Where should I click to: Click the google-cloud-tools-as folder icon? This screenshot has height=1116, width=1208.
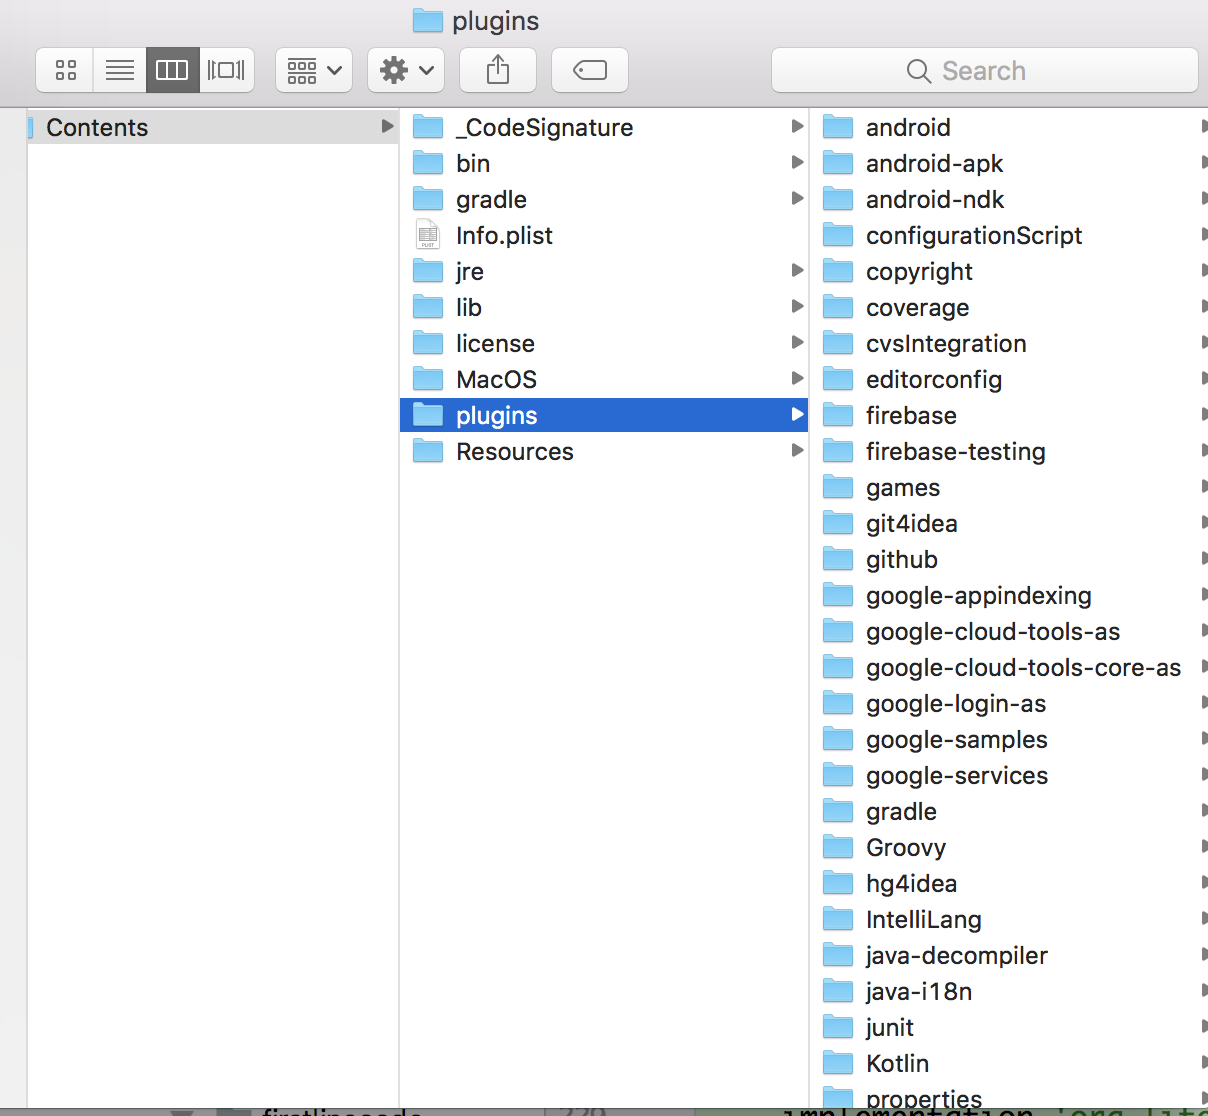838,631
